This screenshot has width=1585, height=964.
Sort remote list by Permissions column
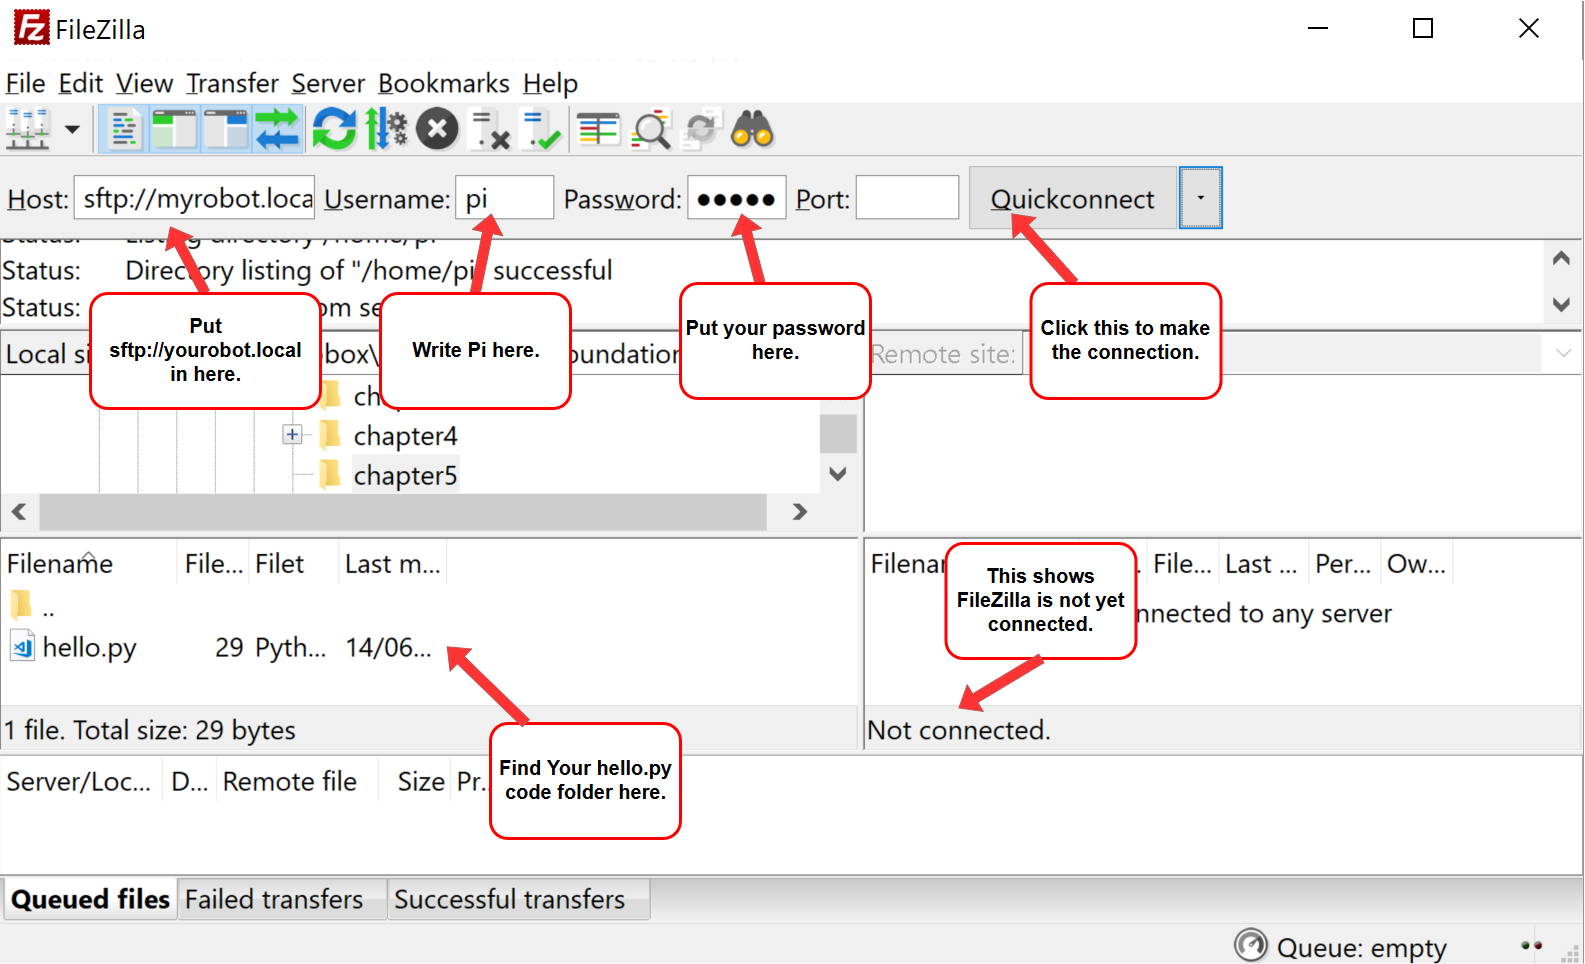[x=1343, y=564]
